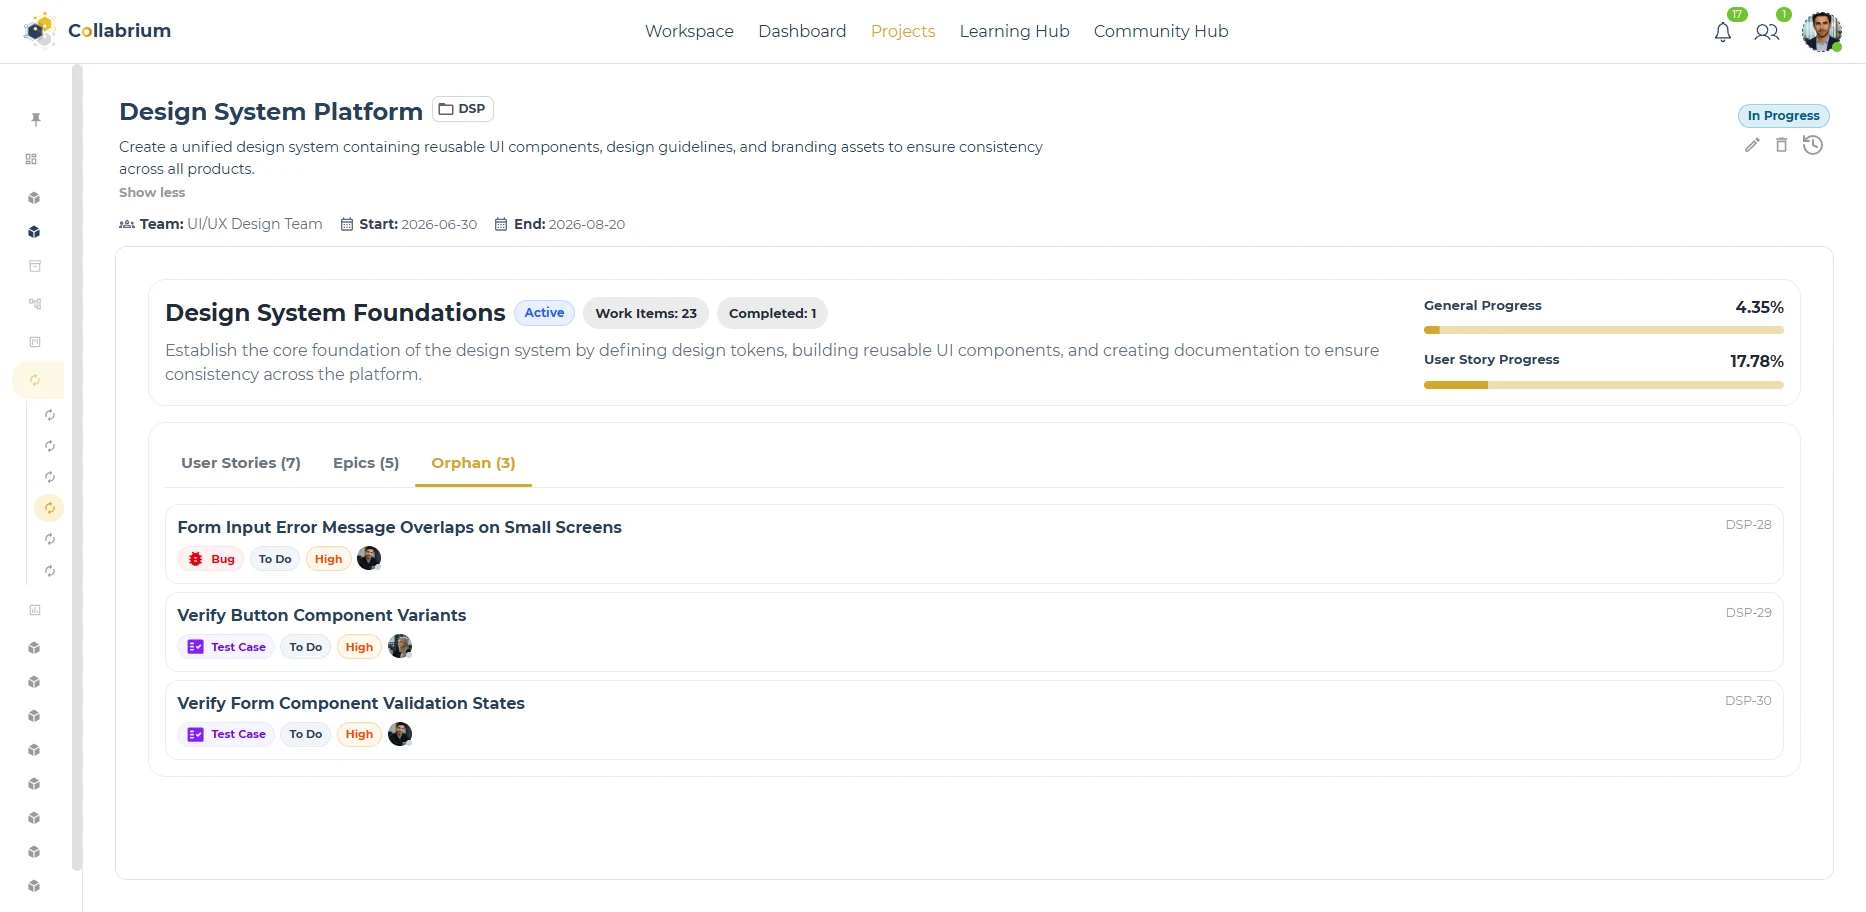This screenshot has height=912, width=1866.
Task: Click the highlighted sprints cycle icon in sidebar
Action: pos(35,380)
